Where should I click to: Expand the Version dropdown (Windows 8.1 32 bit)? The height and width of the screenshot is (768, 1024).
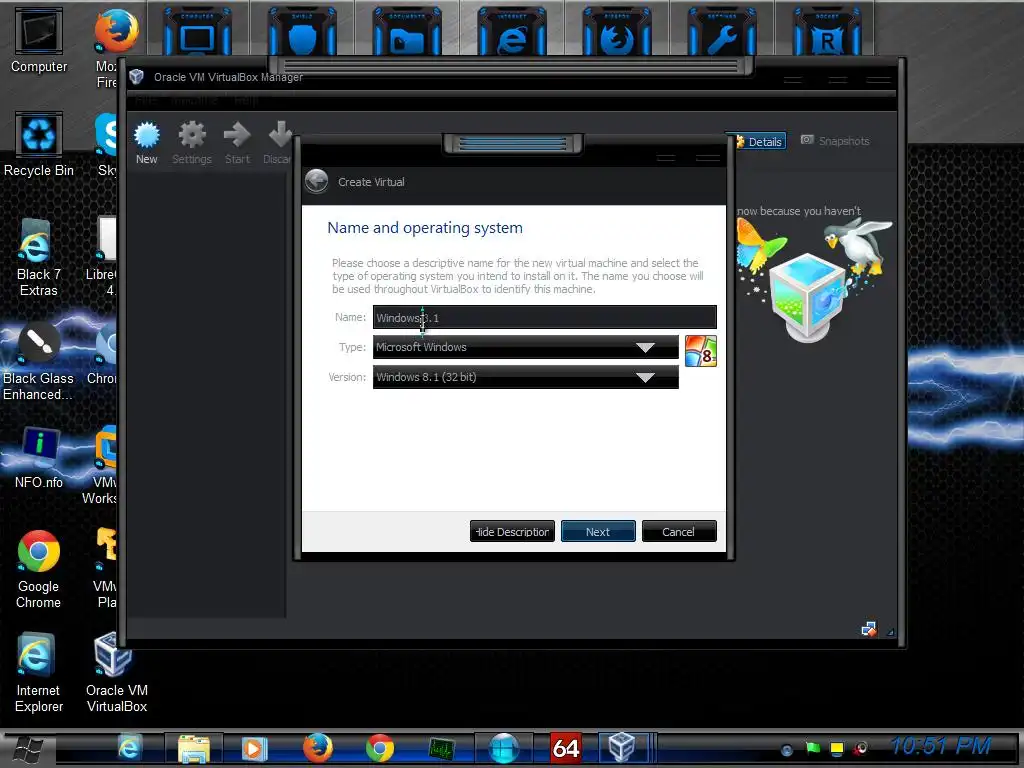[x=526, y=377]
